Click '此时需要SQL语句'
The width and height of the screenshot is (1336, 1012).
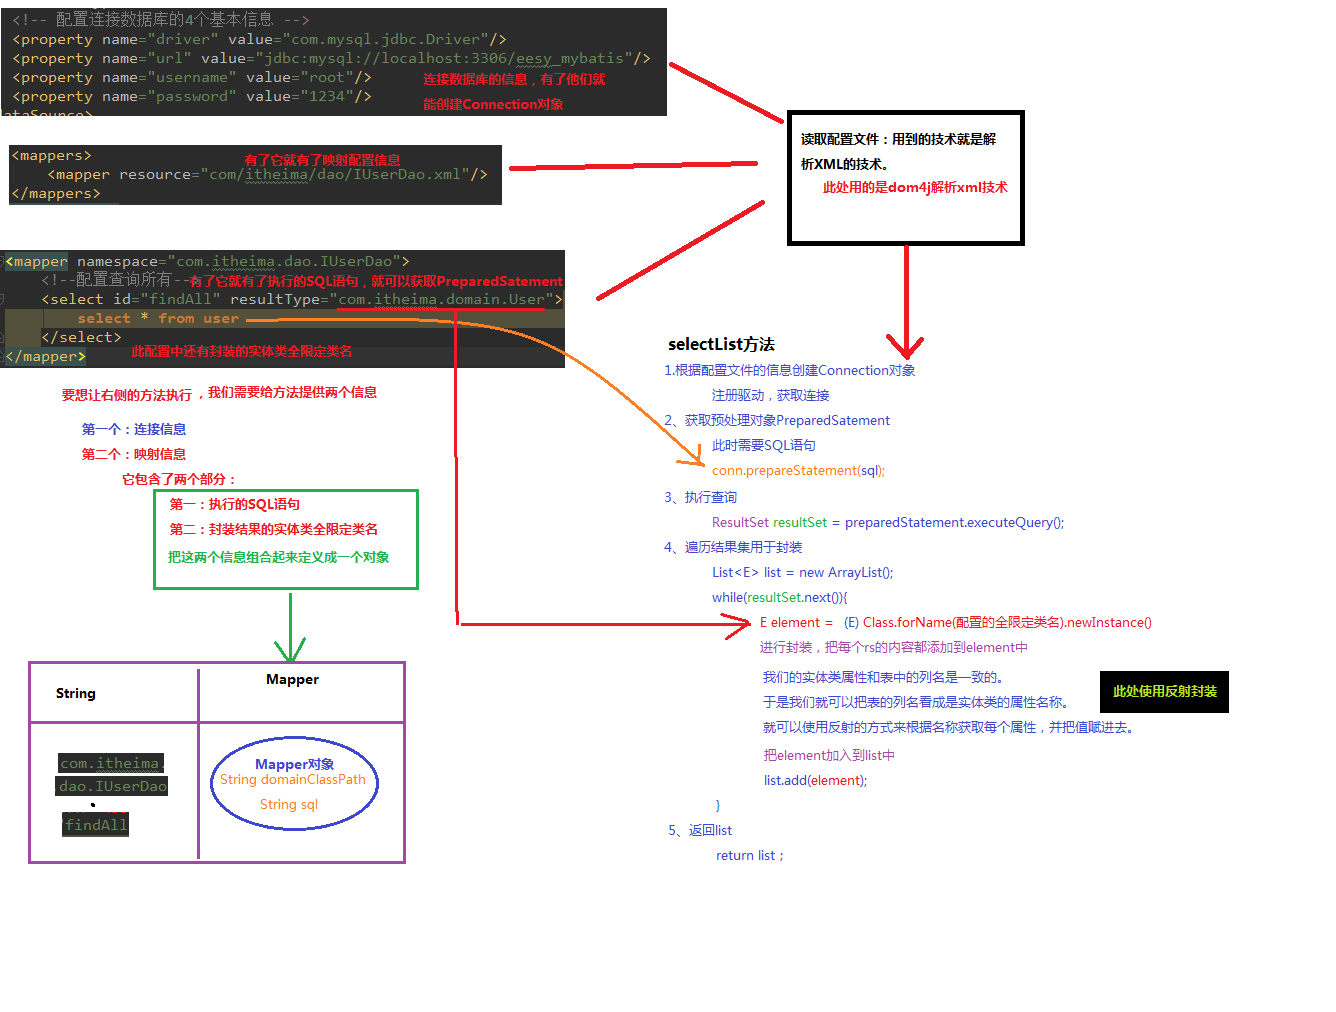(x=763, y=445)
